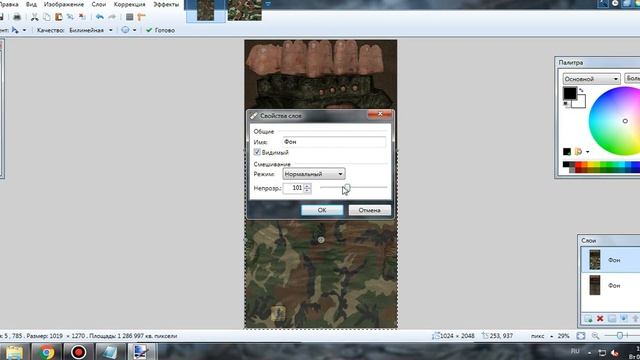The height and width of the screenshot is (360, 640).
Task: Switch to the first dark image thumbnail tab
Action: point(206,11)
